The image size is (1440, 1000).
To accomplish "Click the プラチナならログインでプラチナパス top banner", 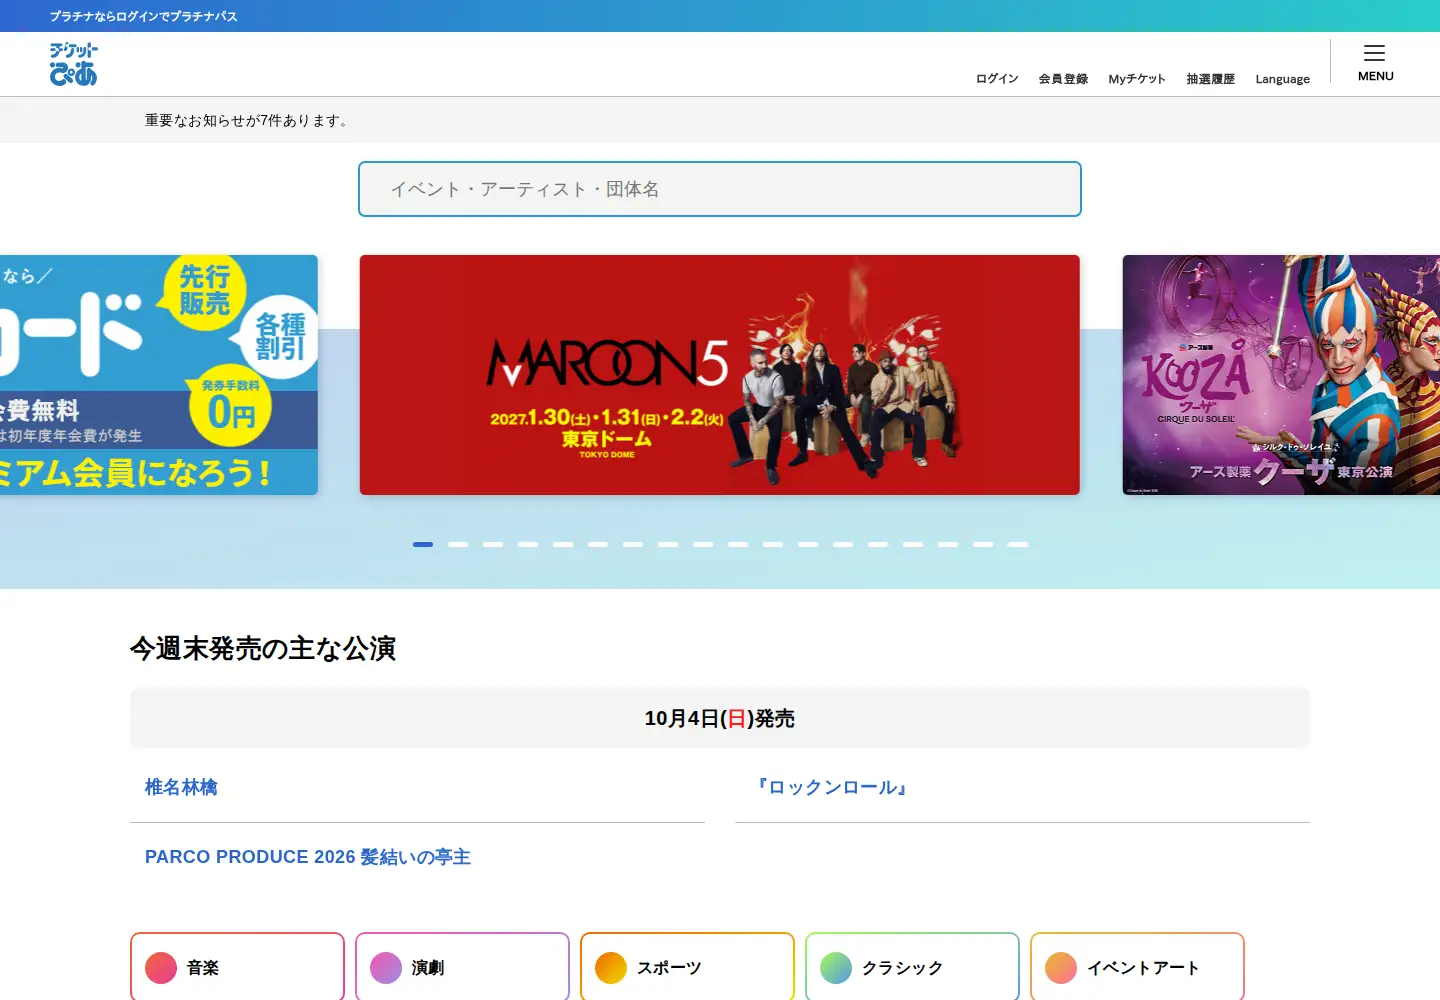I will (x=144, y=16).
